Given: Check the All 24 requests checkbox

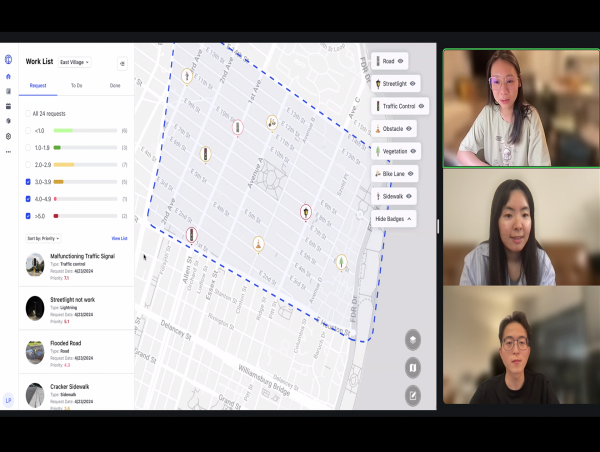Looking at the screenshot, I should [x=28, y=114].
